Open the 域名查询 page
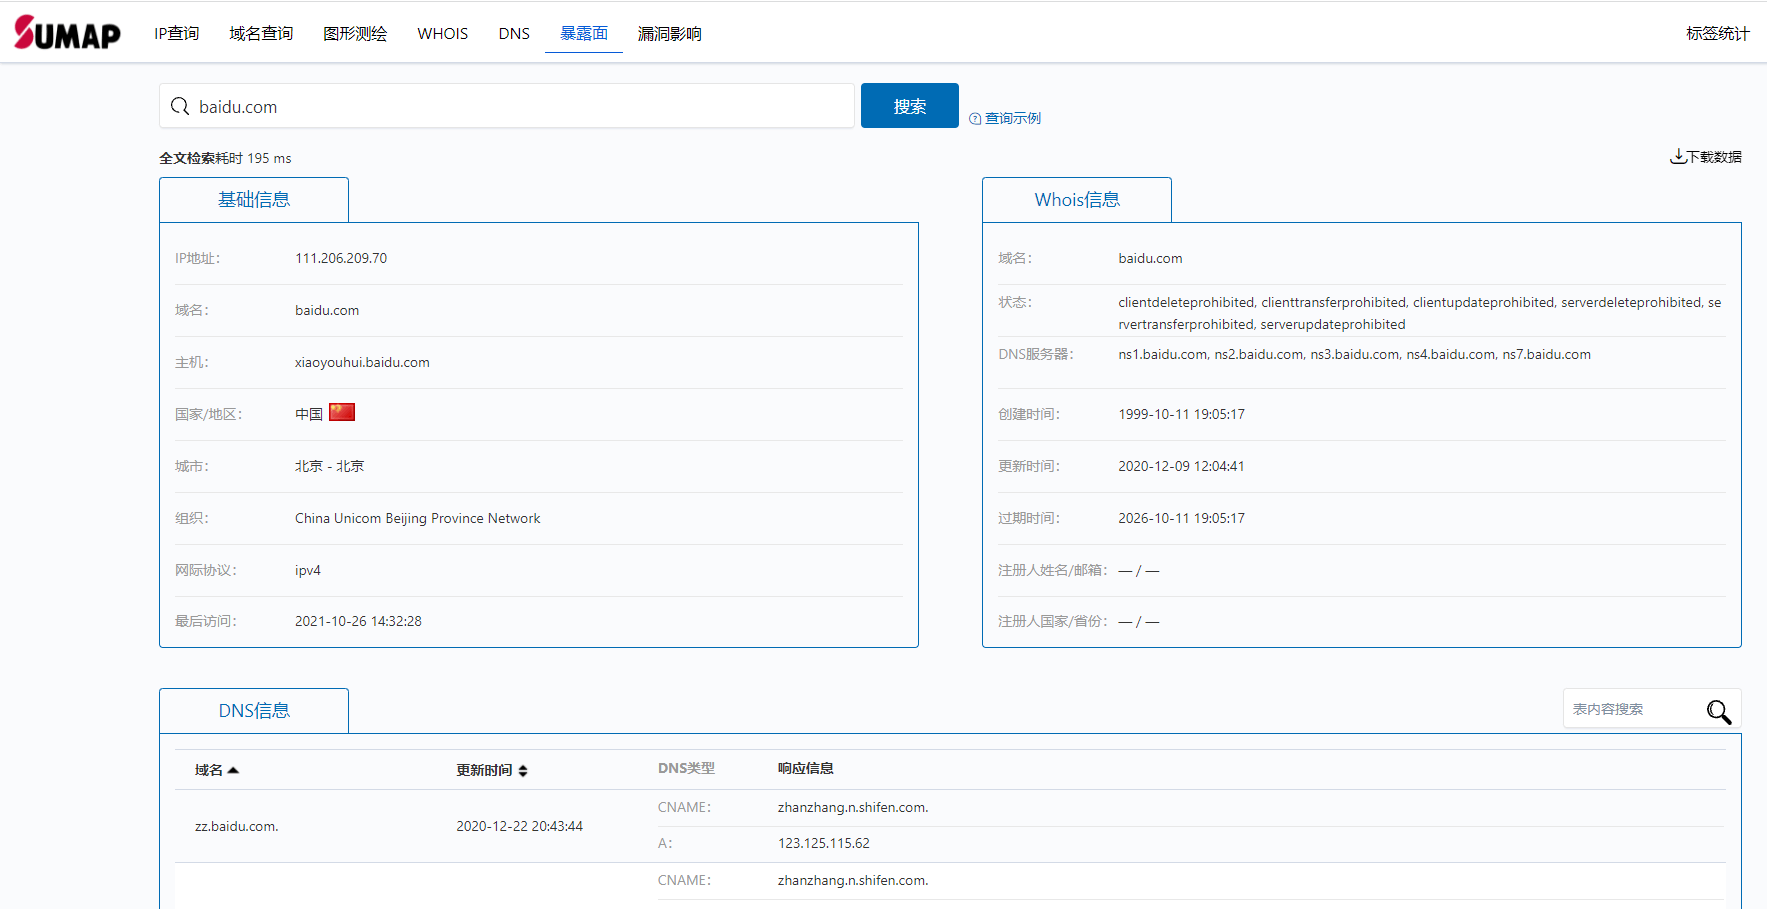The image size is (1767, 913). pos(261,33)
